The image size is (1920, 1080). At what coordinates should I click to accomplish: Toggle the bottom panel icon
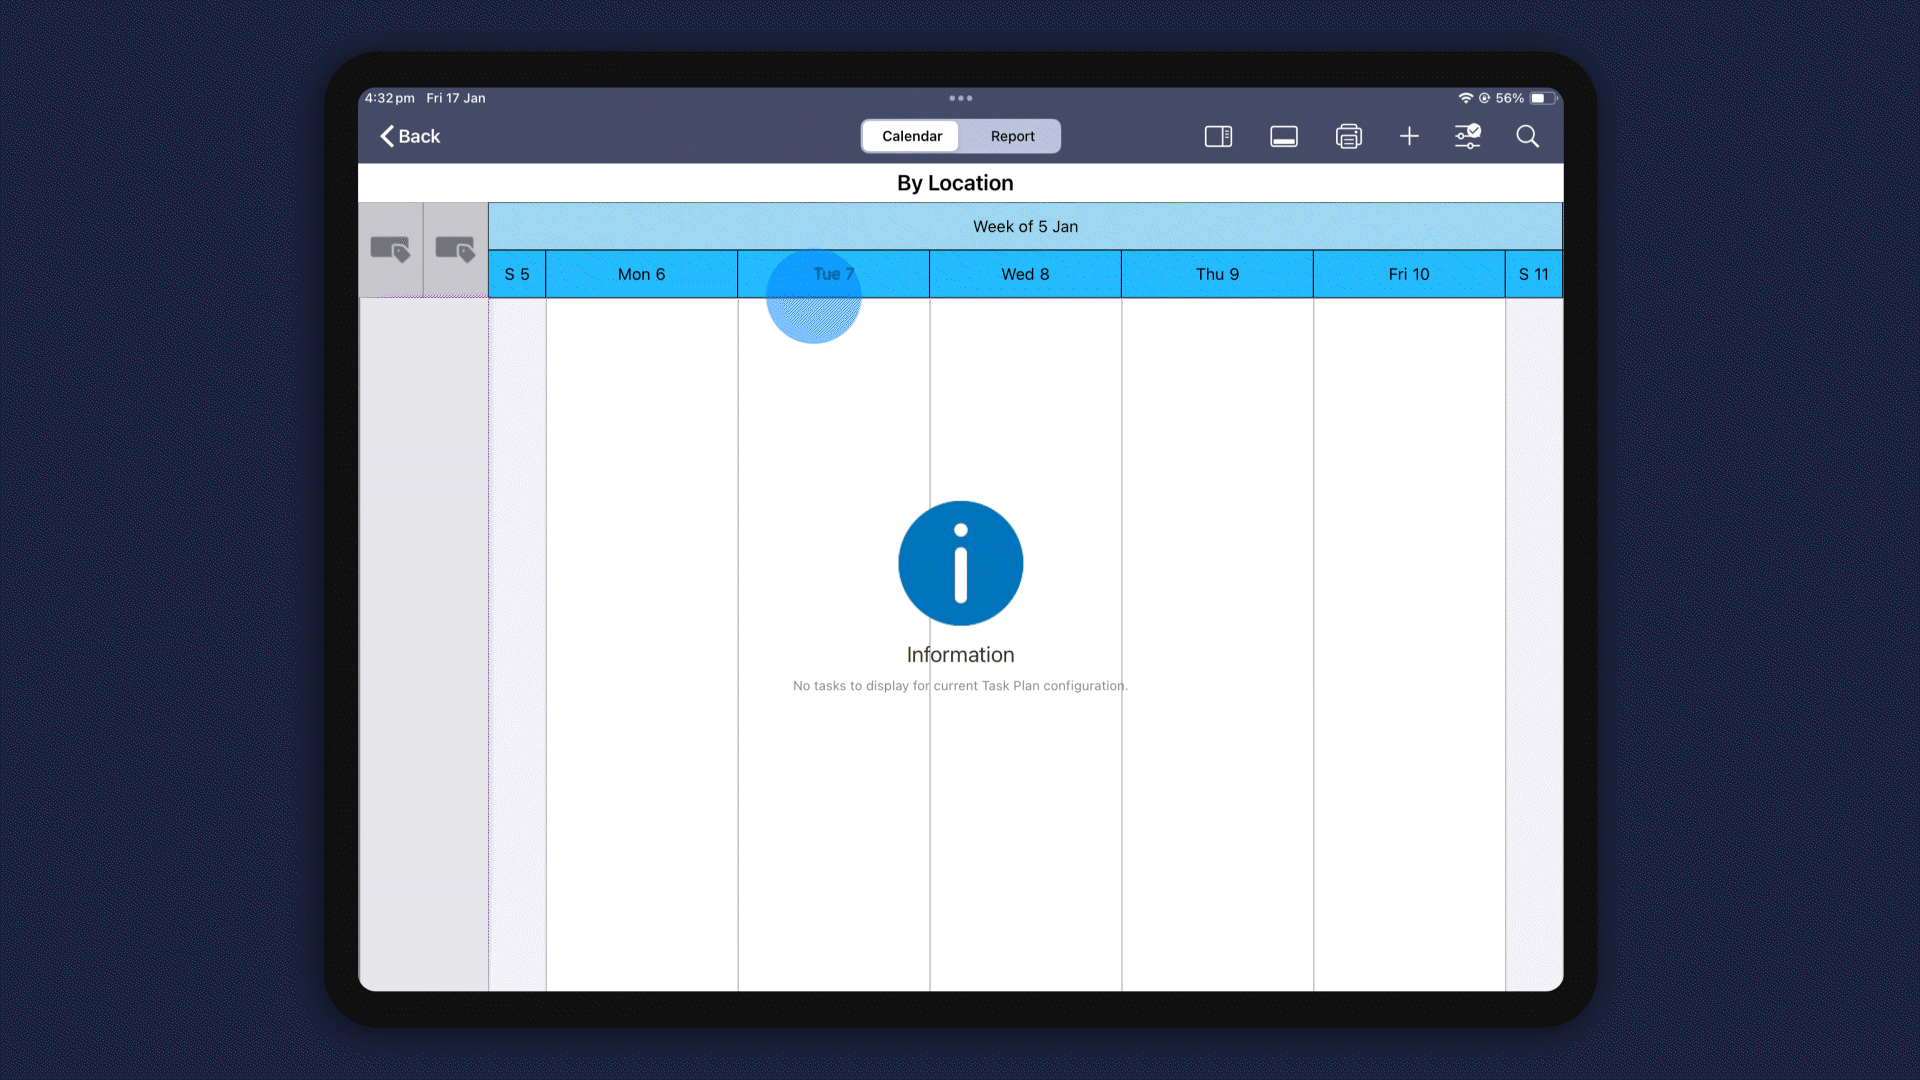click(x=1284, y=136)
